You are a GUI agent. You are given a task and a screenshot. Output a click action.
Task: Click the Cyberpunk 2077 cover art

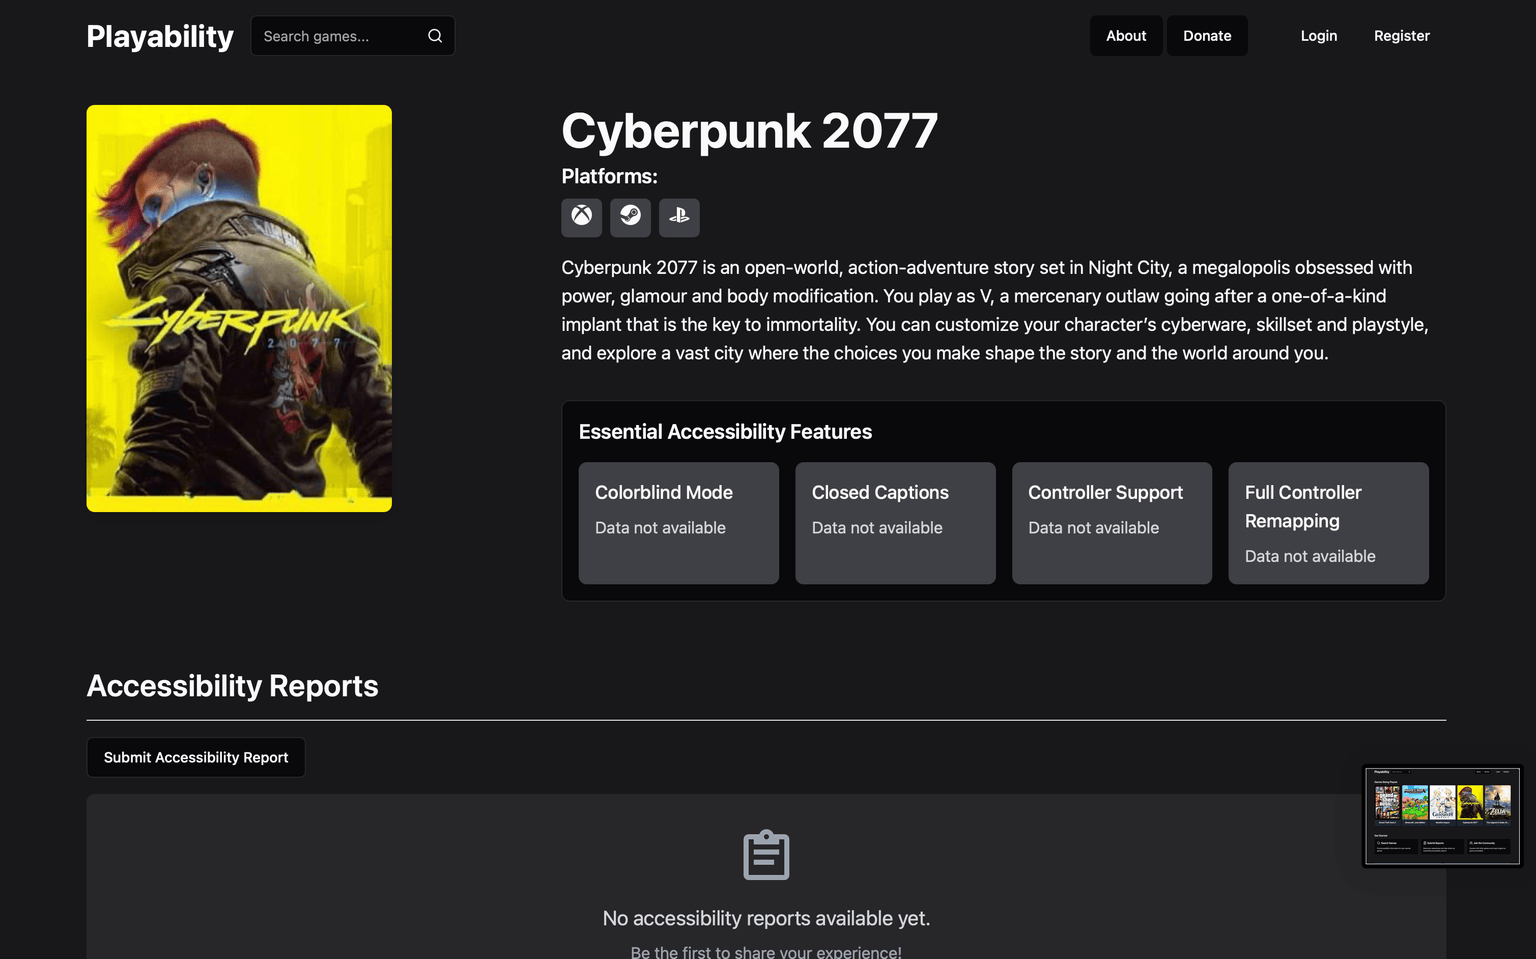[239, 308]
